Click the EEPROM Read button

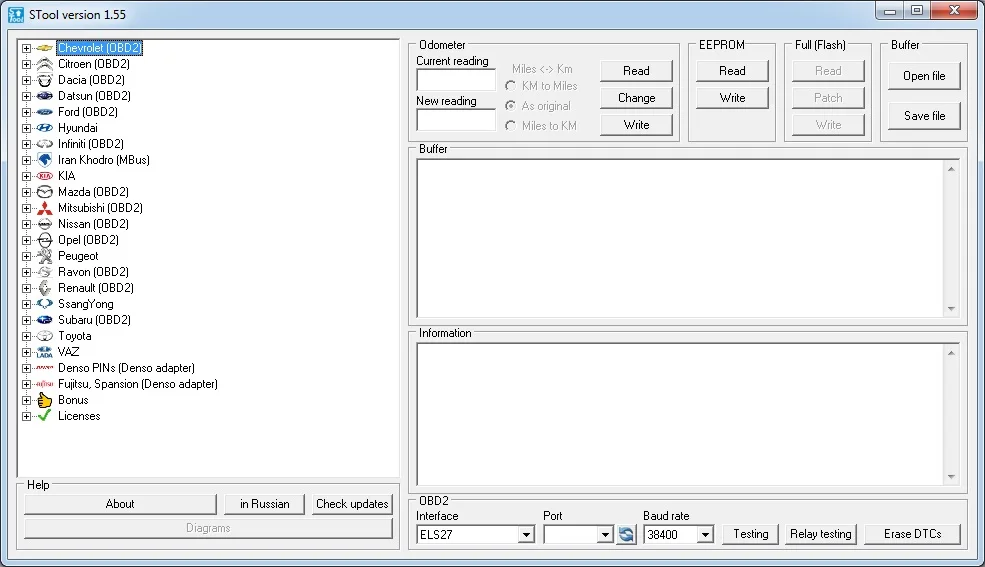point(732,71)
